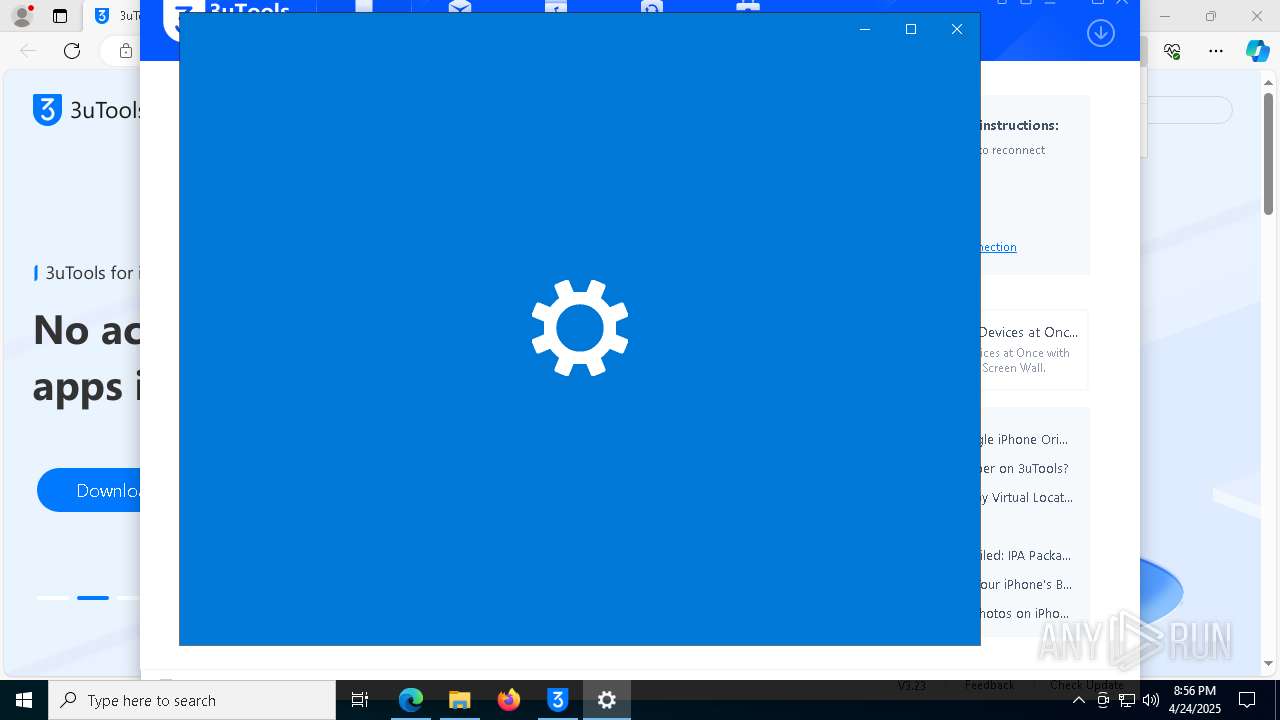The image size is (1280, 720).
Task: Open the Edge profile icon
Action: [x=22, y=16]
